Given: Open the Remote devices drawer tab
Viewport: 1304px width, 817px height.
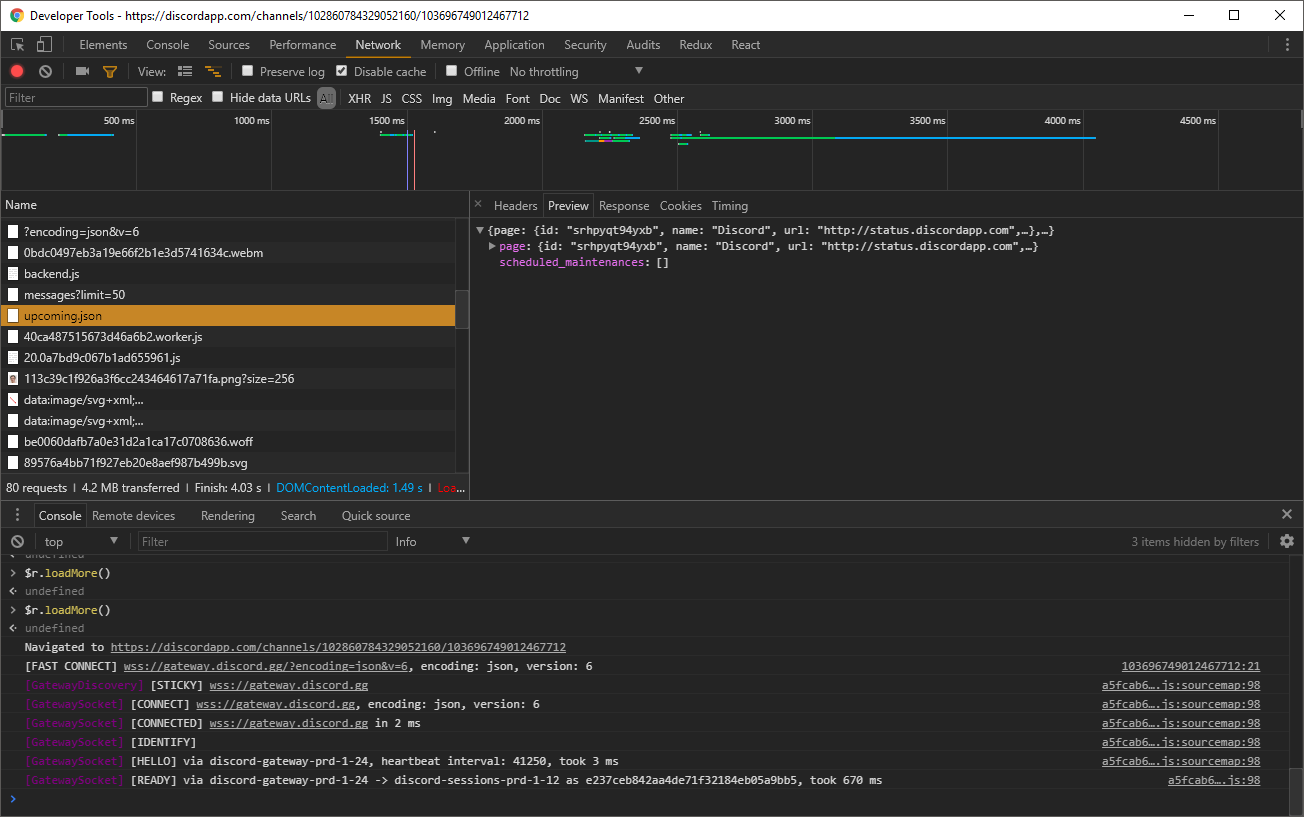Looking at the screenshot, I should point(133,515).
